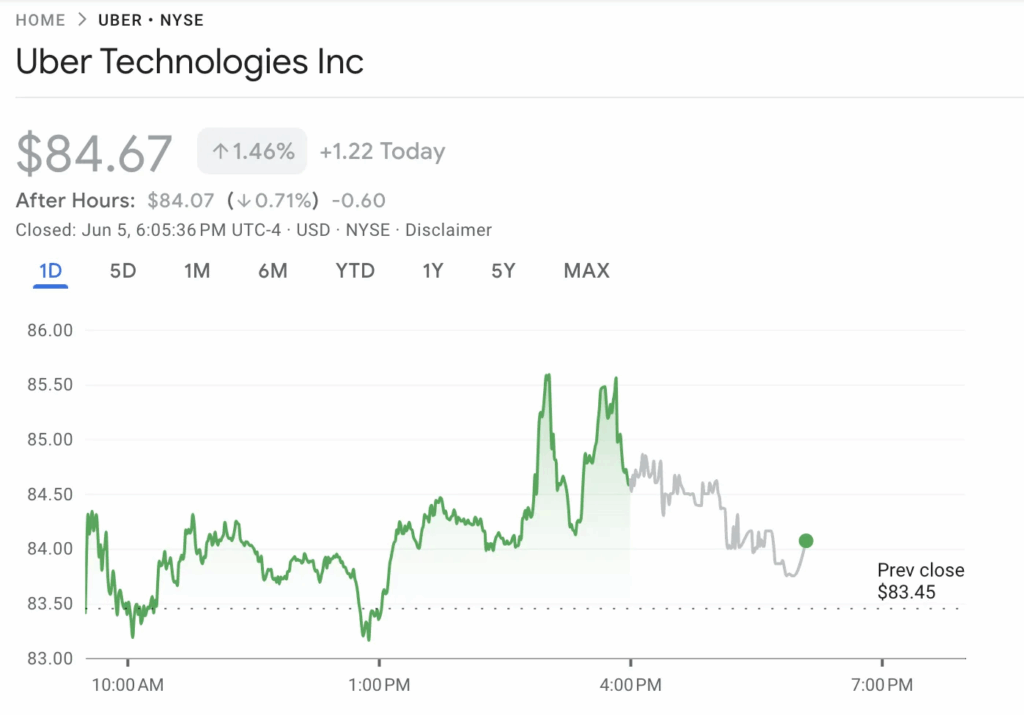Image resolution: width=1024 pixels, height=715 pixels.
Task: Click the 1:00 PM time axis label
Action: [378, 685]
